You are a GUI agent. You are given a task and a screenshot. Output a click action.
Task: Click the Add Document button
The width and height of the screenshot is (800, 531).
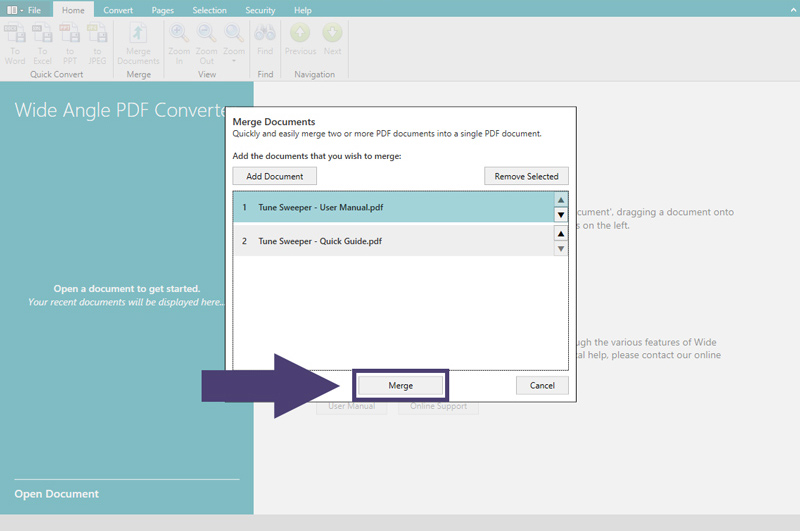coord(274,176)
